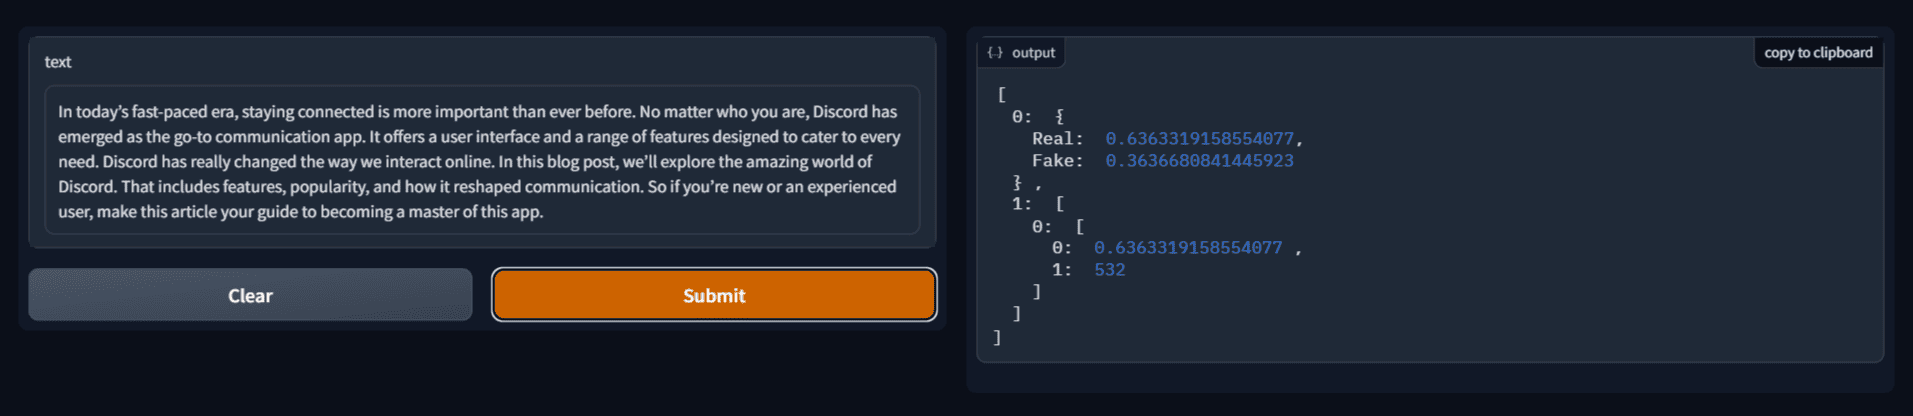Collapse the nested "0:" array inside node 1
This screenshot has width=1913, height=416.
pos(1041,227)
